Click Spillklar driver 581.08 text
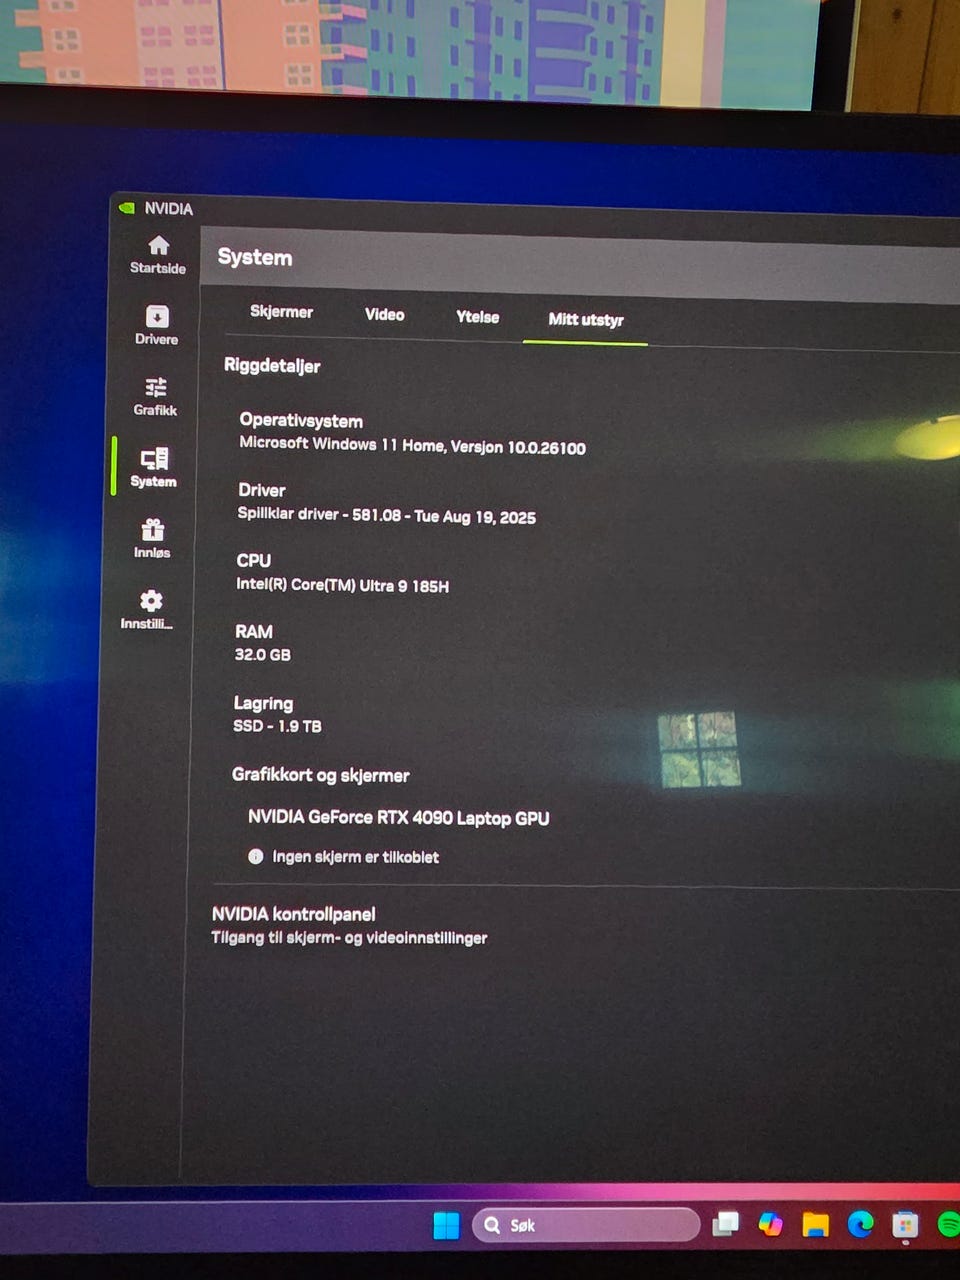The image size is (960, 1280). (386, 515)
